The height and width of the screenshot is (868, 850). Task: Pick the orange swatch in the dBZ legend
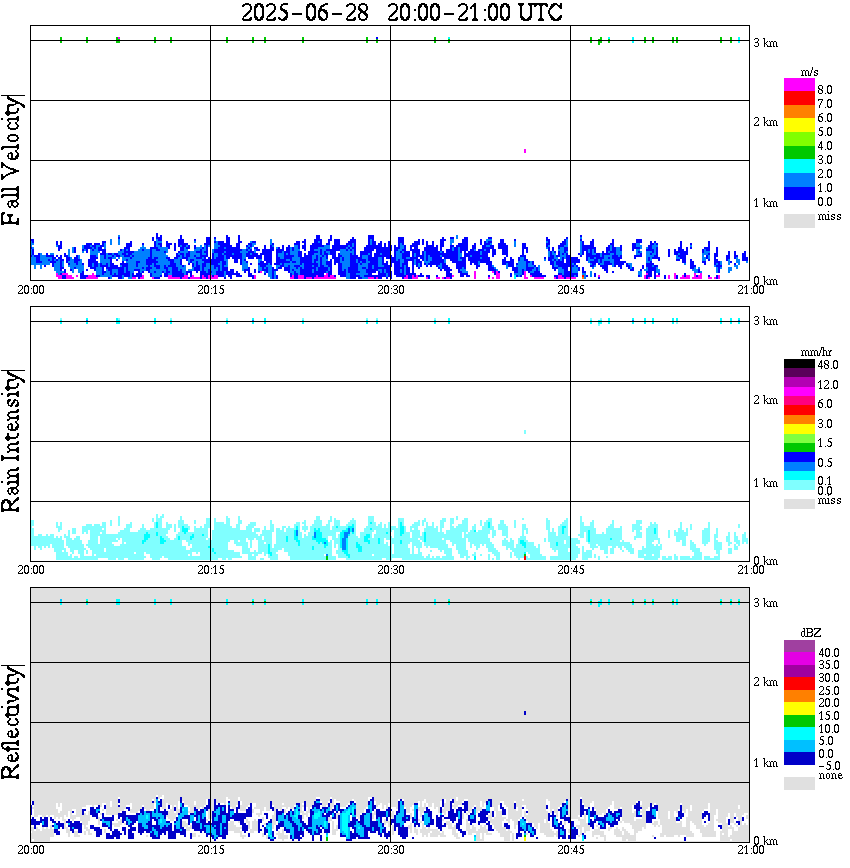799,696
